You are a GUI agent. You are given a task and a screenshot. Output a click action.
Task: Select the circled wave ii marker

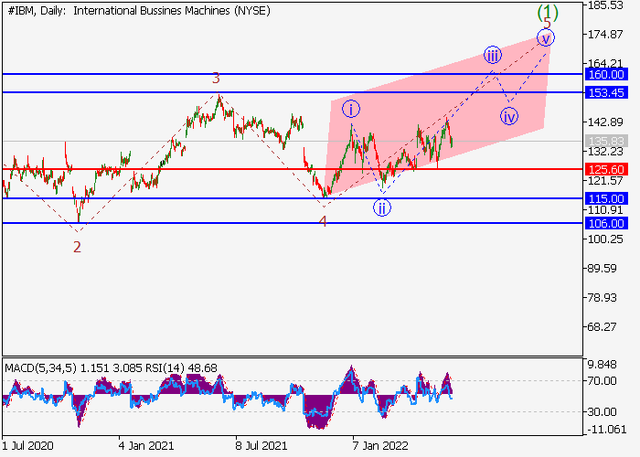[x=383, y=208]
